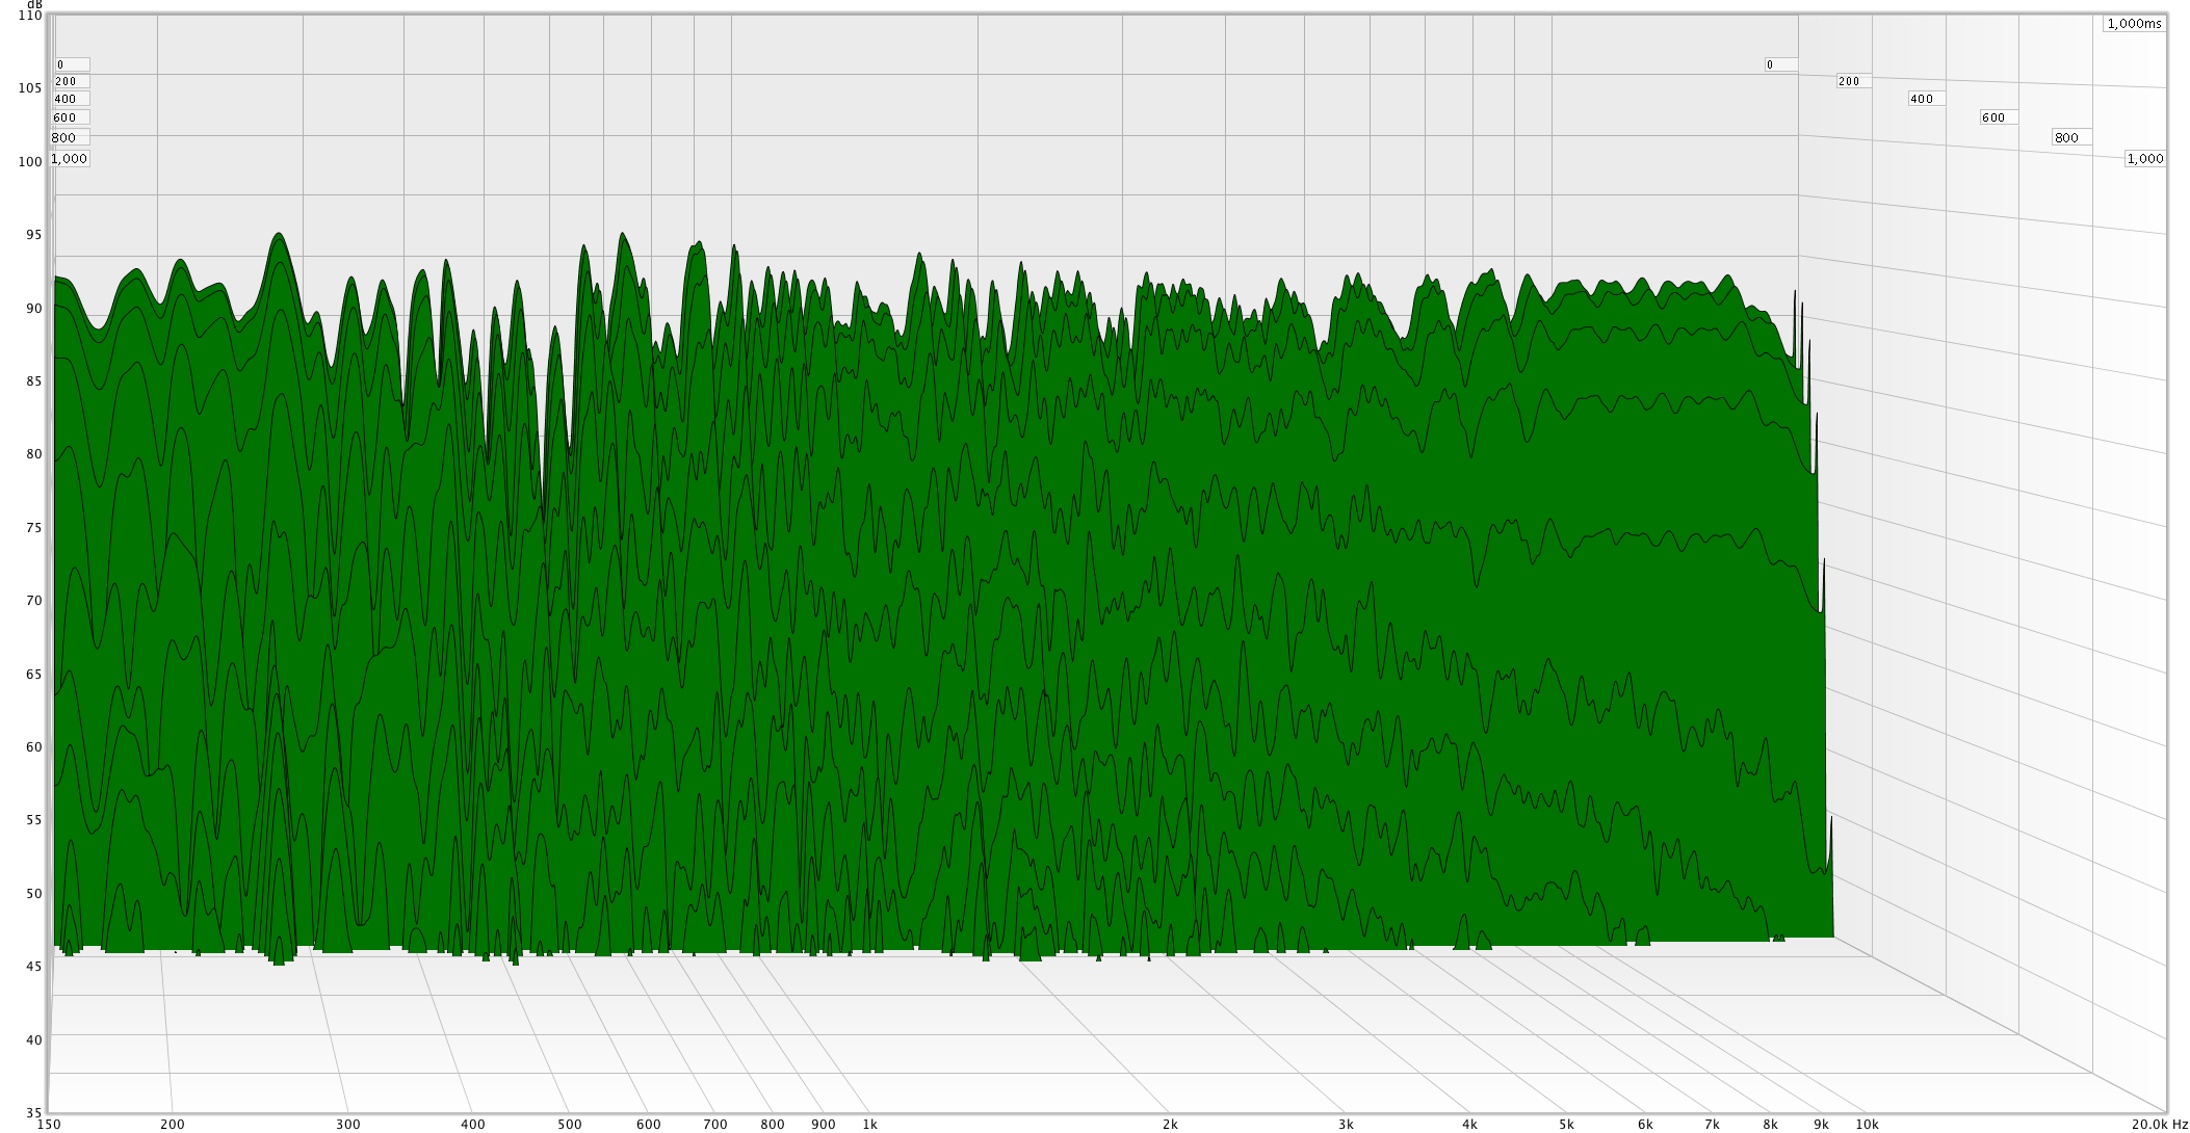Click the dB unit label above the axis
The height and width of the screenshot is (1133, 2190).
[x=34, y=5]
